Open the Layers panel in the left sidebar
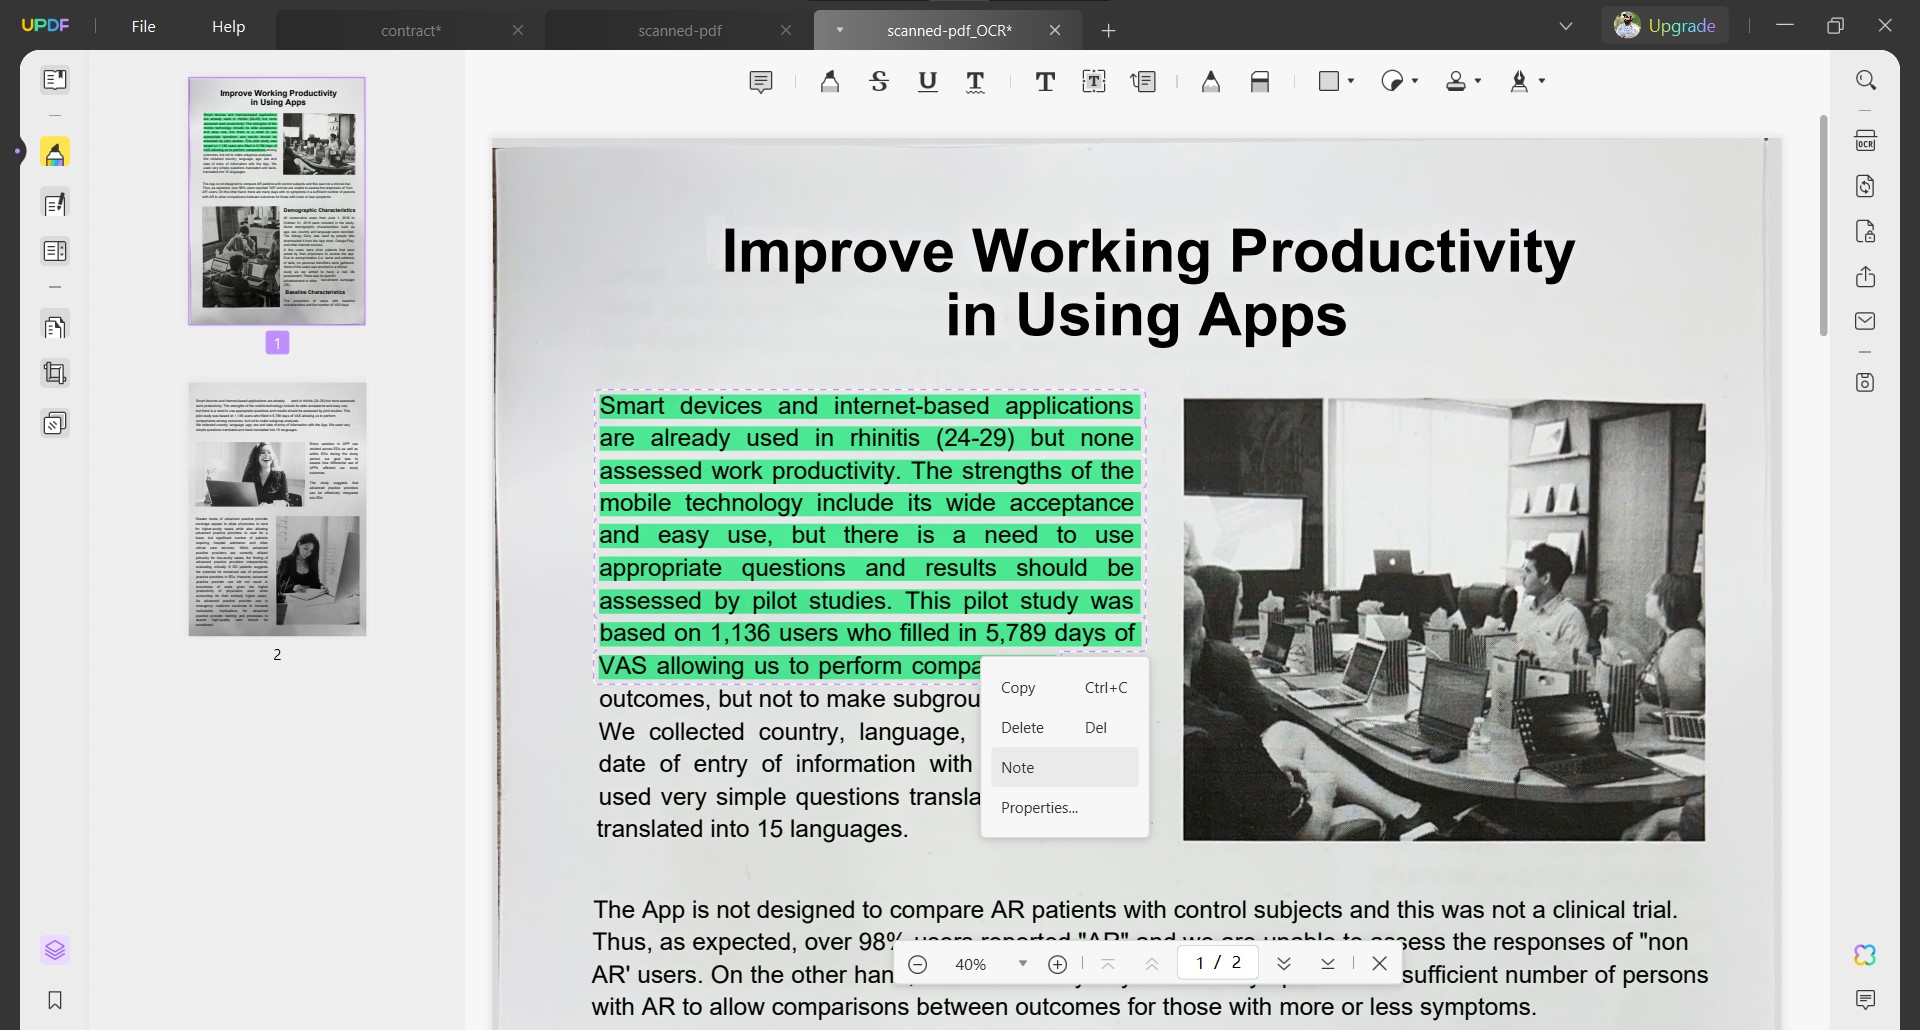Screen dimensions: 1920x1030 tap(55, 950)
